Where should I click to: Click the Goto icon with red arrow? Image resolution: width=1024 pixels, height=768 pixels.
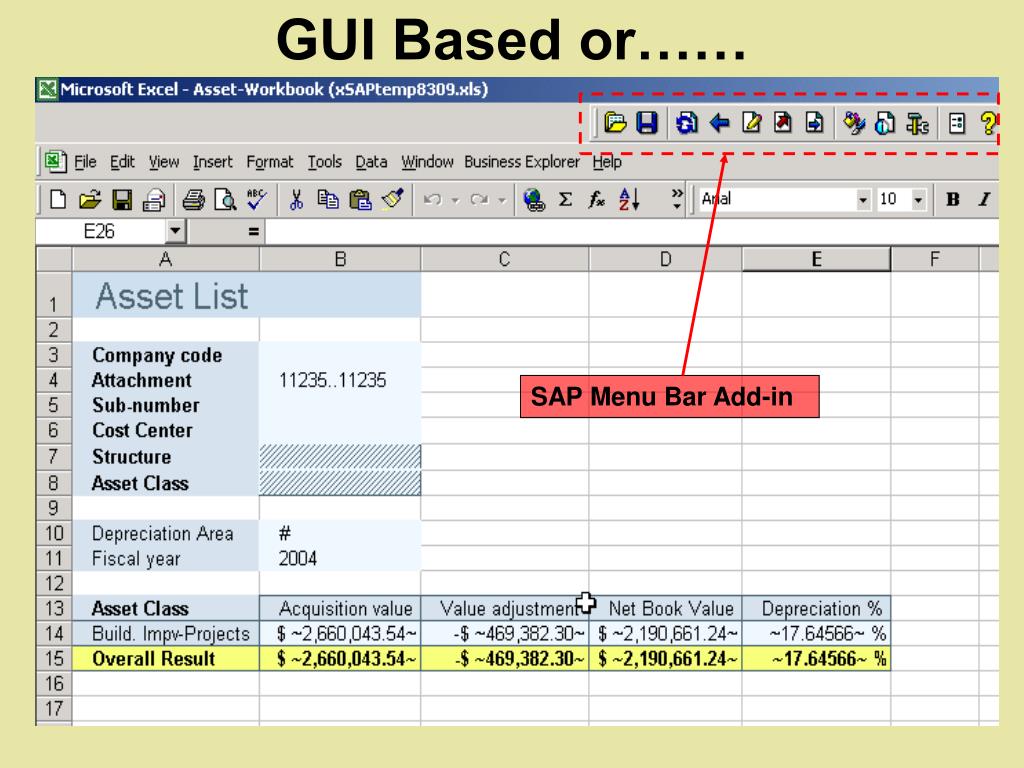(782, 123)
